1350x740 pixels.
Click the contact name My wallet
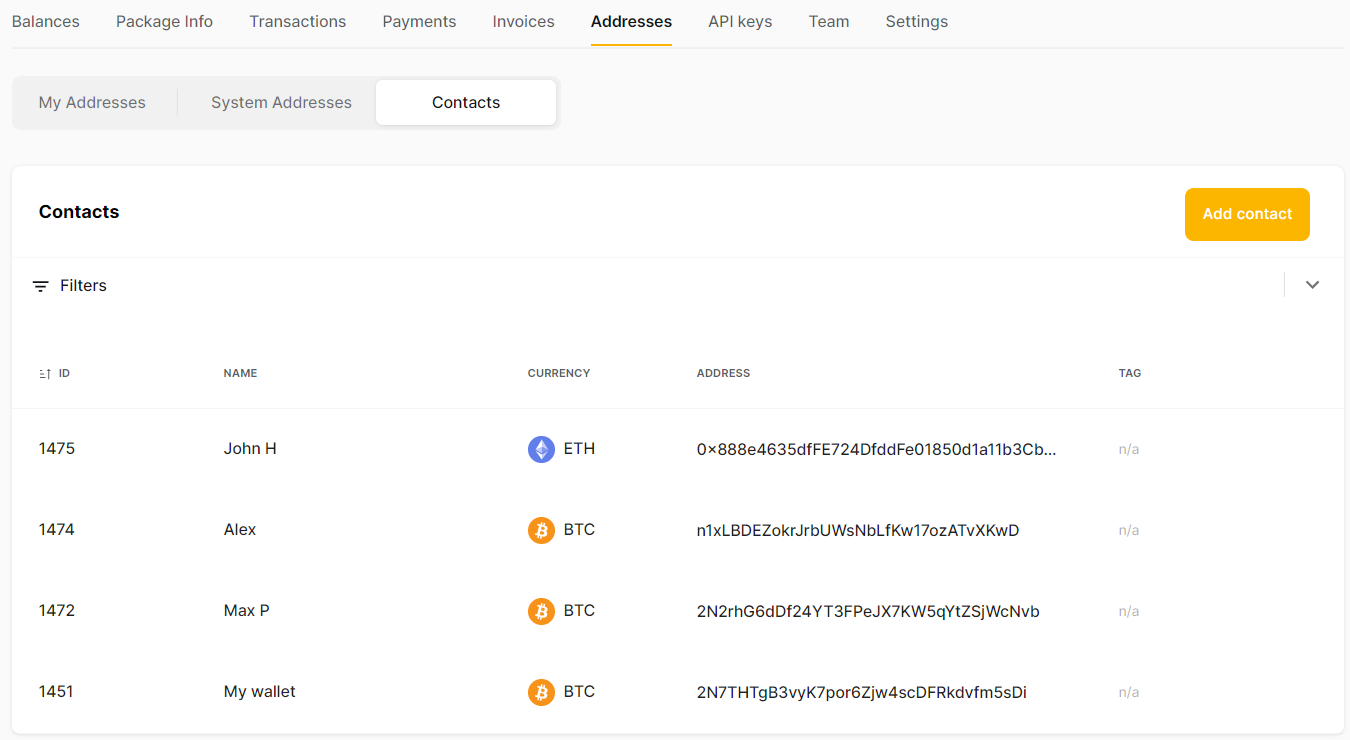coord(260,692)
